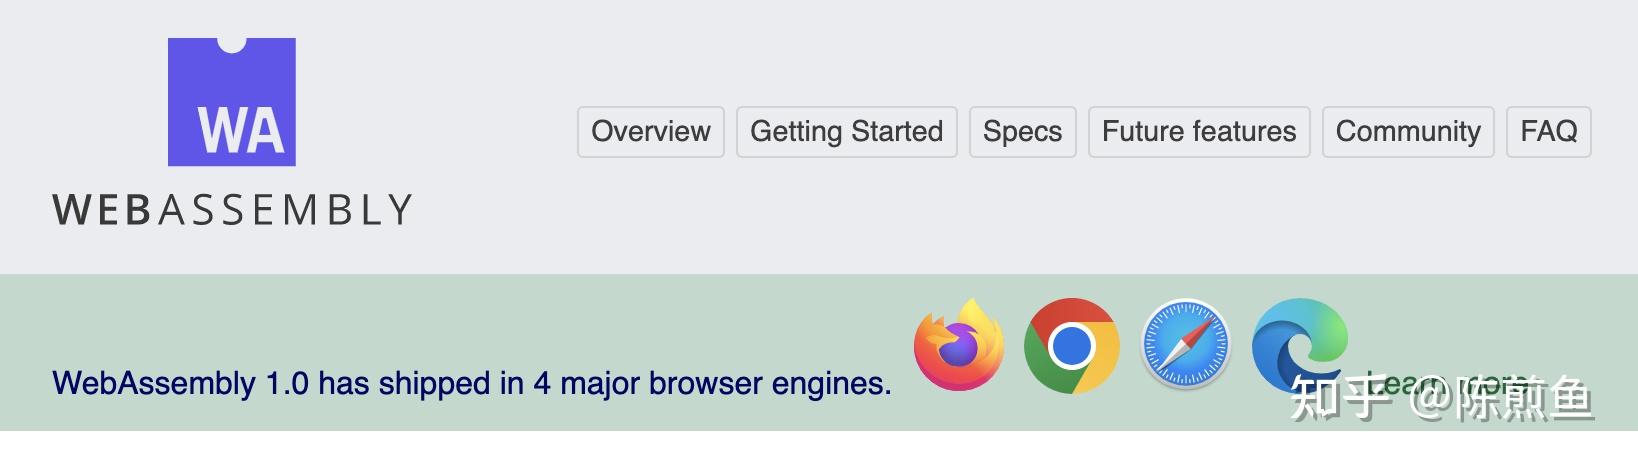1638x466 pixels.
Task: Click the notch atop the WA logo
Action: 231,42
